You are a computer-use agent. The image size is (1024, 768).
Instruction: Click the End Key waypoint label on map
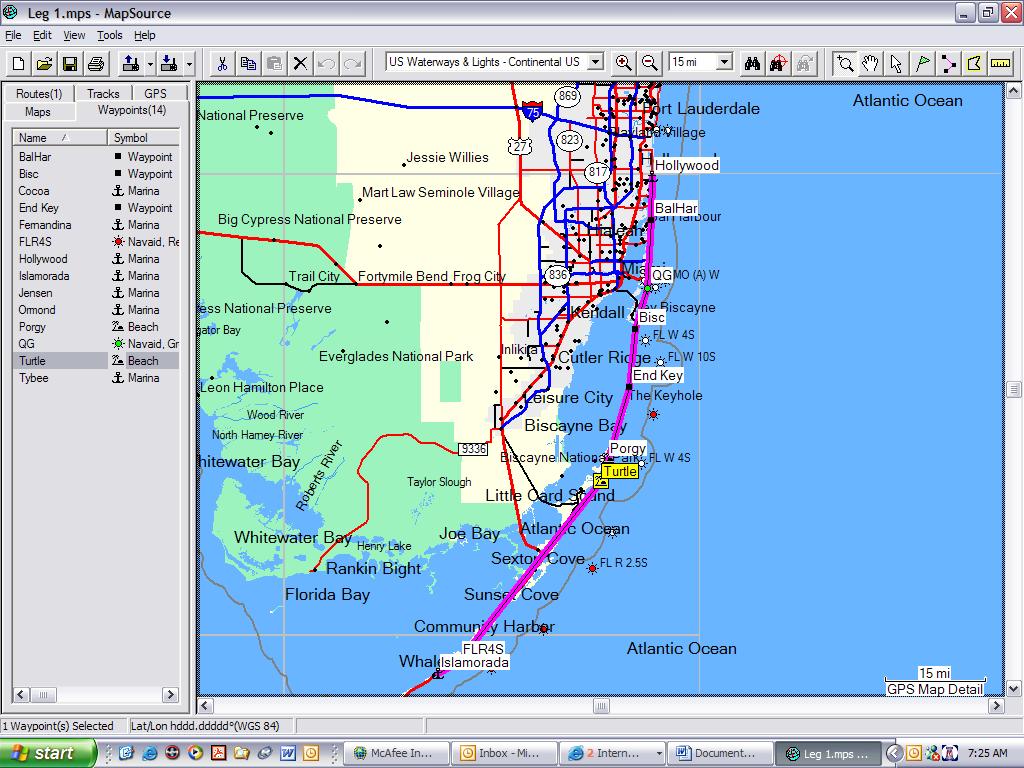tap(657, 375)
